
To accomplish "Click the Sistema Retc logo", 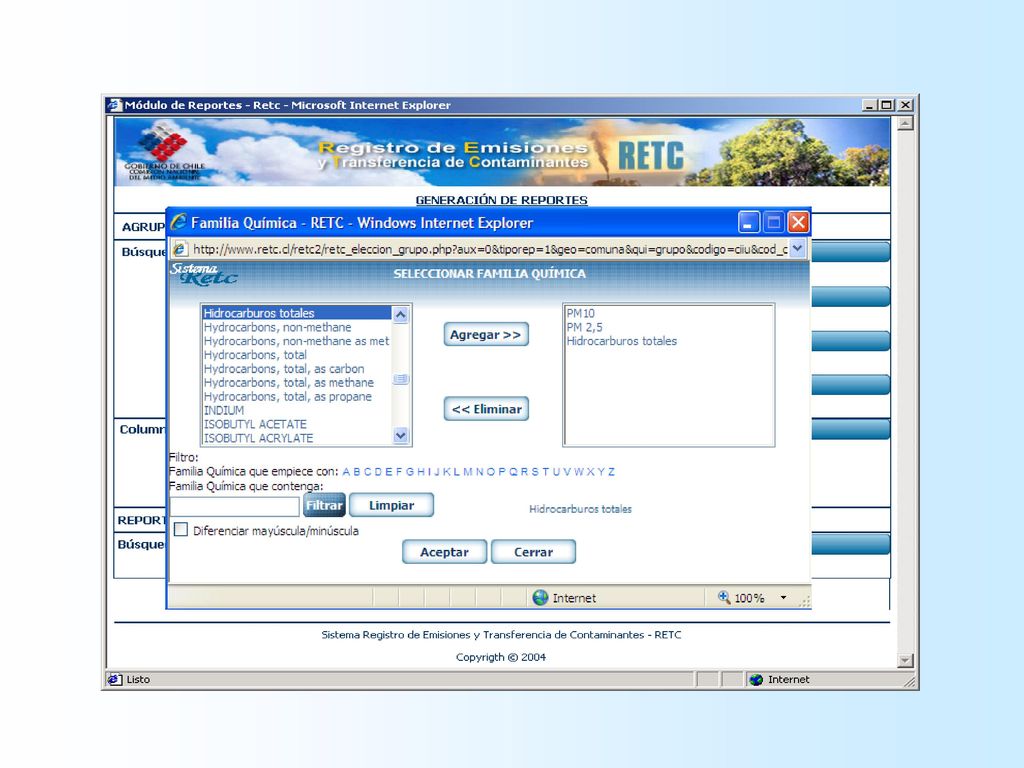I will click(x=203, y=274).
